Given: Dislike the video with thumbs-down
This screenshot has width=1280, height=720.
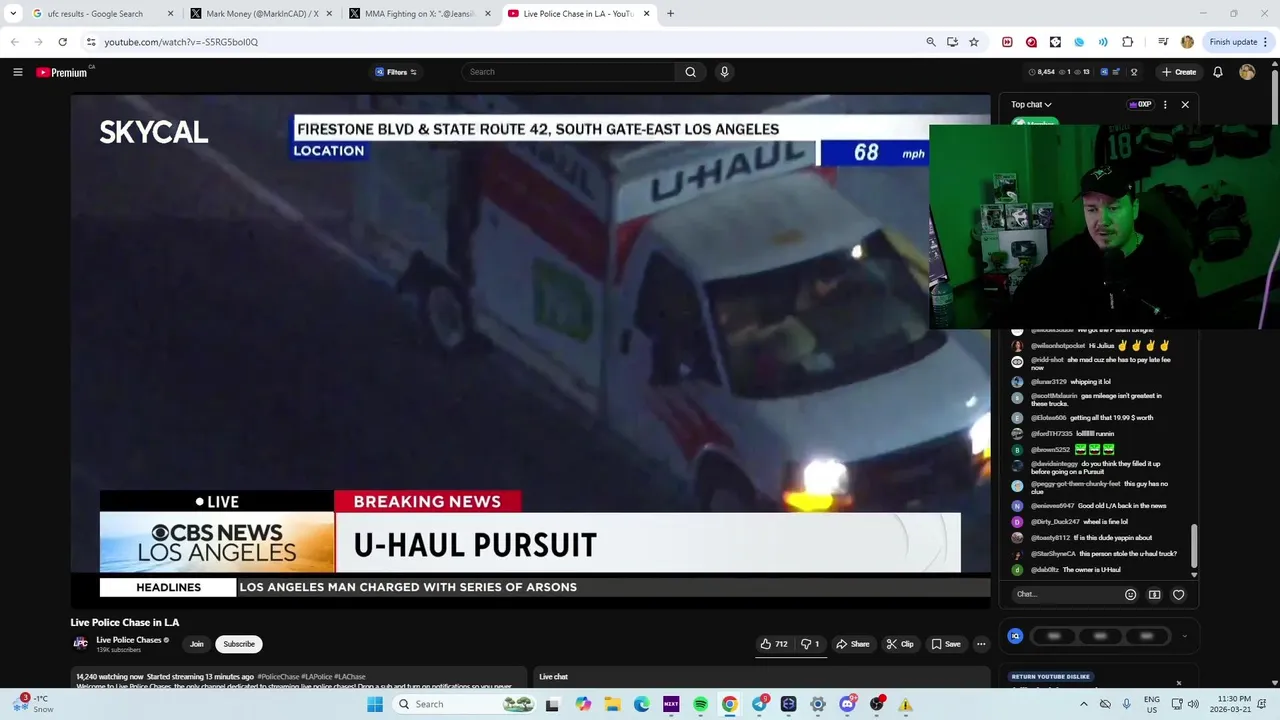Looking at the screenshot, I should [x=810, y=644].
